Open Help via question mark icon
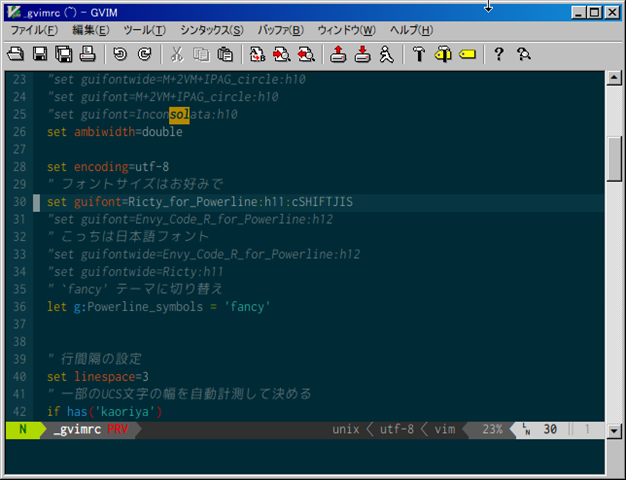The height and width of the screenshot is (480, 626). [499, 54]
